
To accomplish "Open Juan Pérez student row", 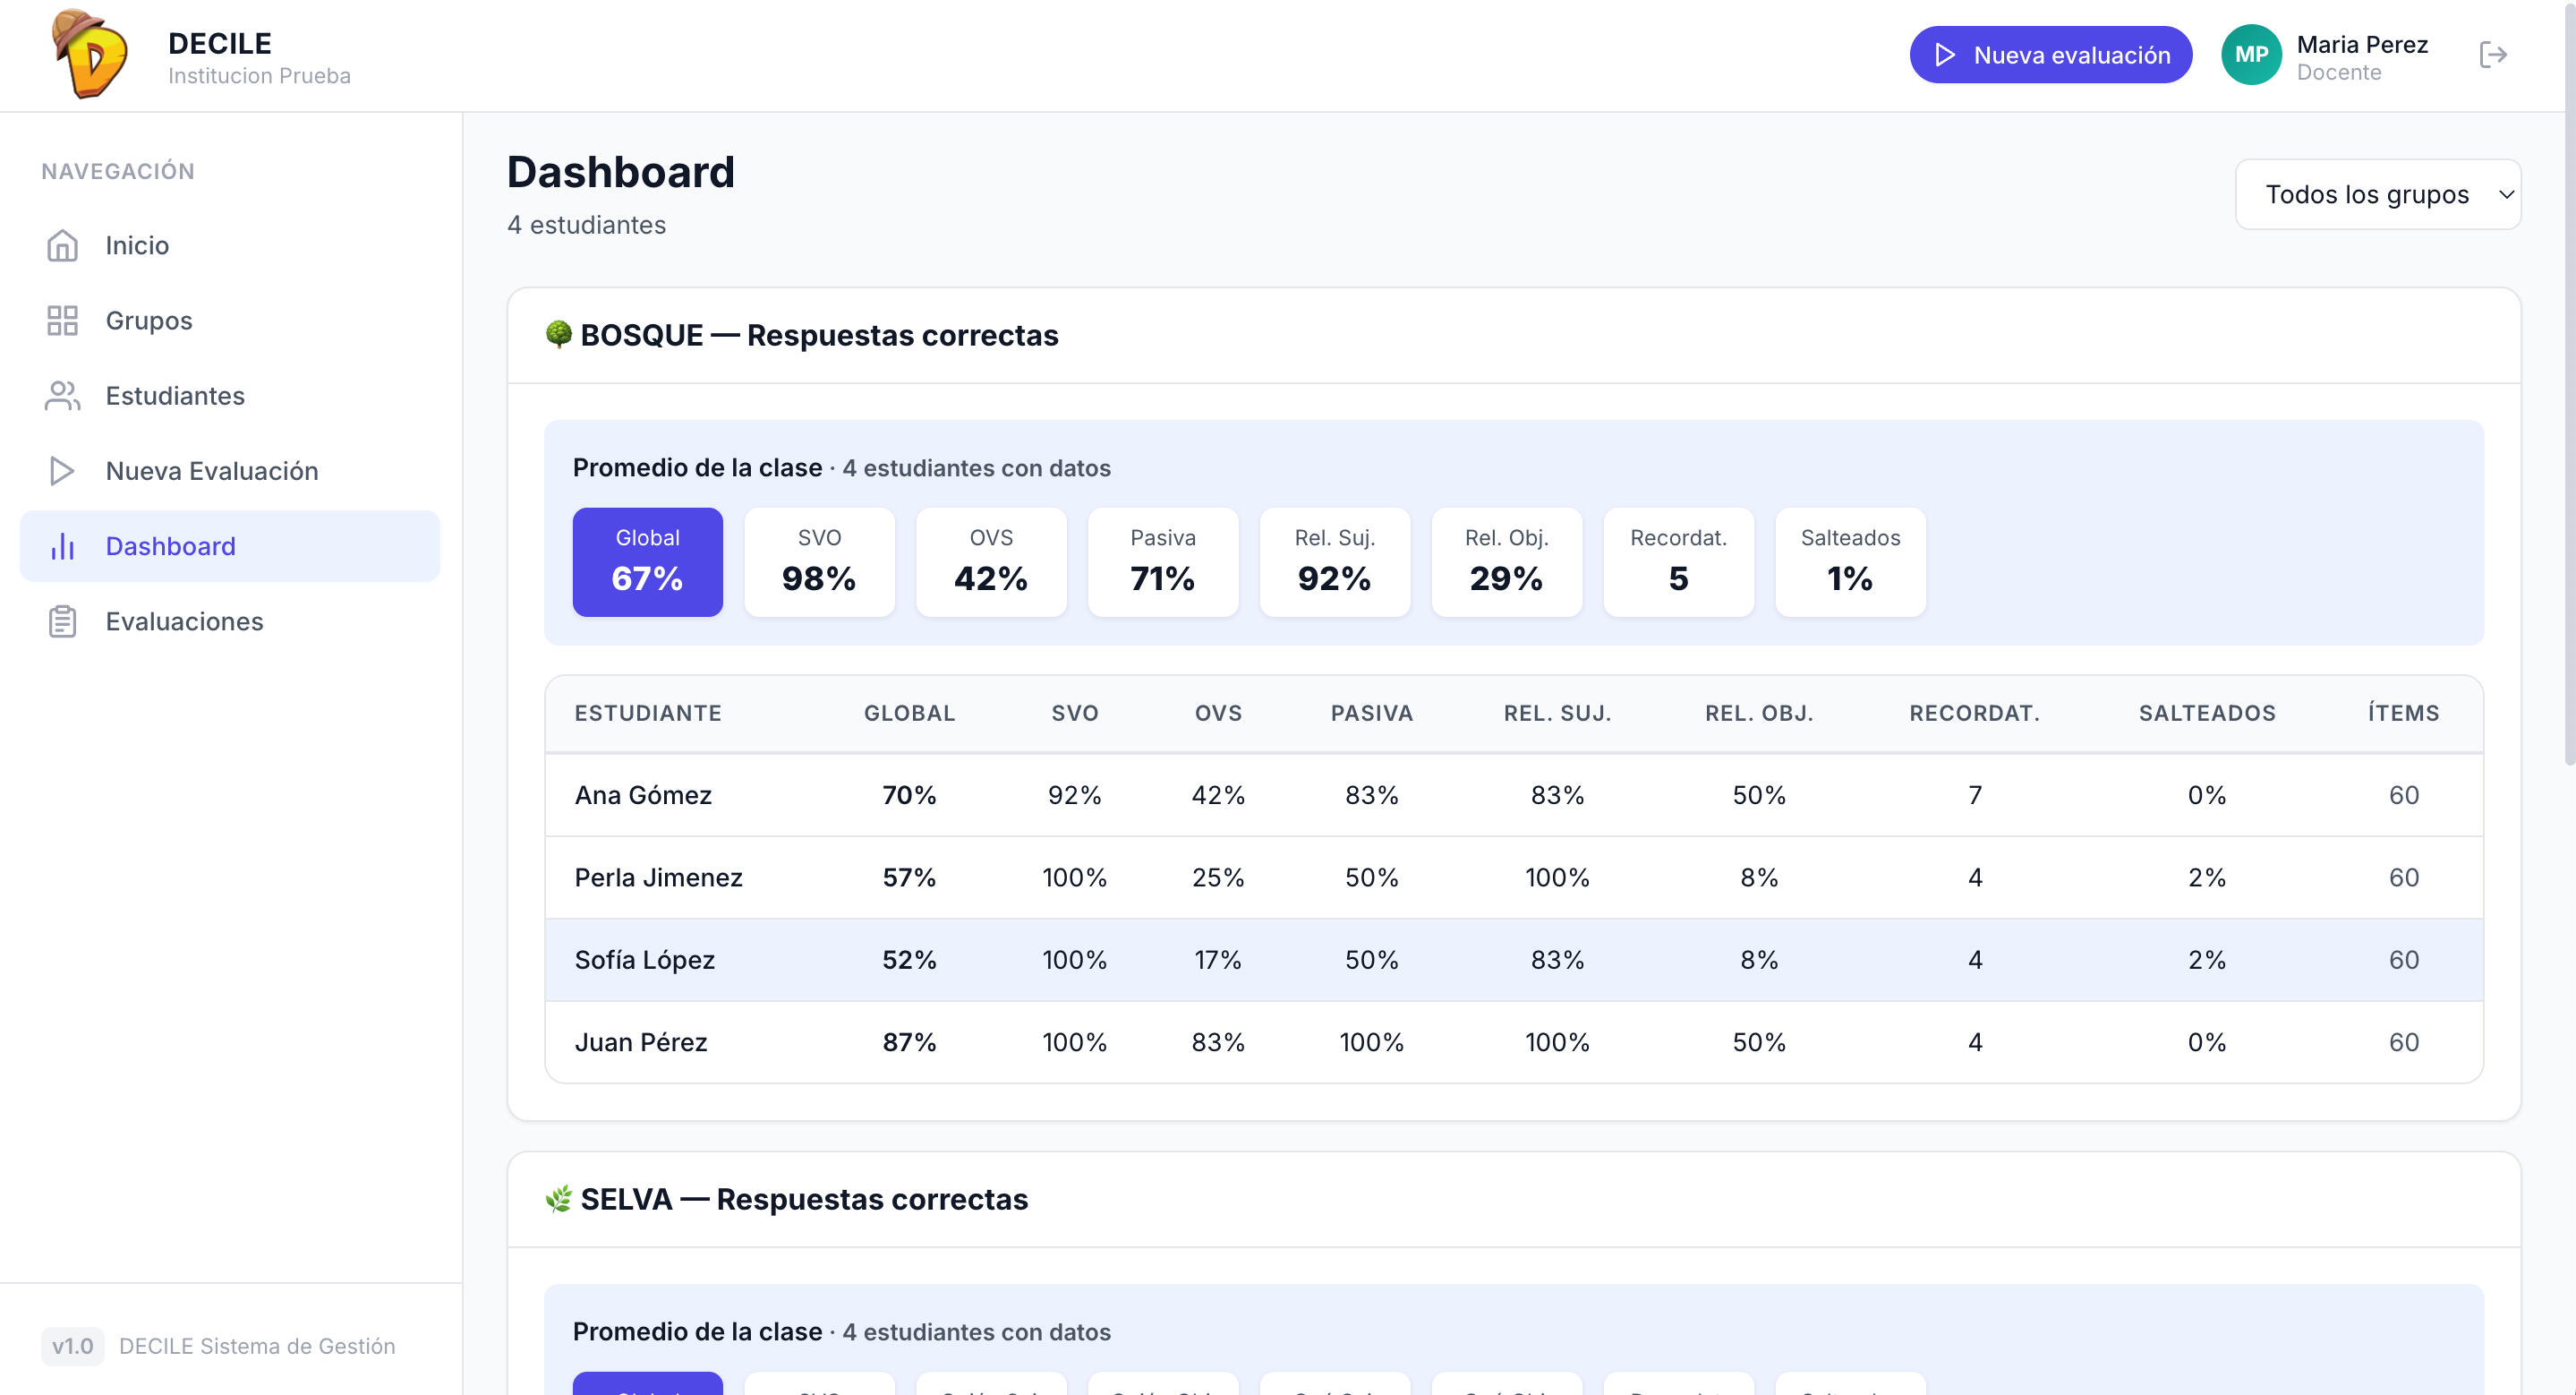I will (1514, 1042).
